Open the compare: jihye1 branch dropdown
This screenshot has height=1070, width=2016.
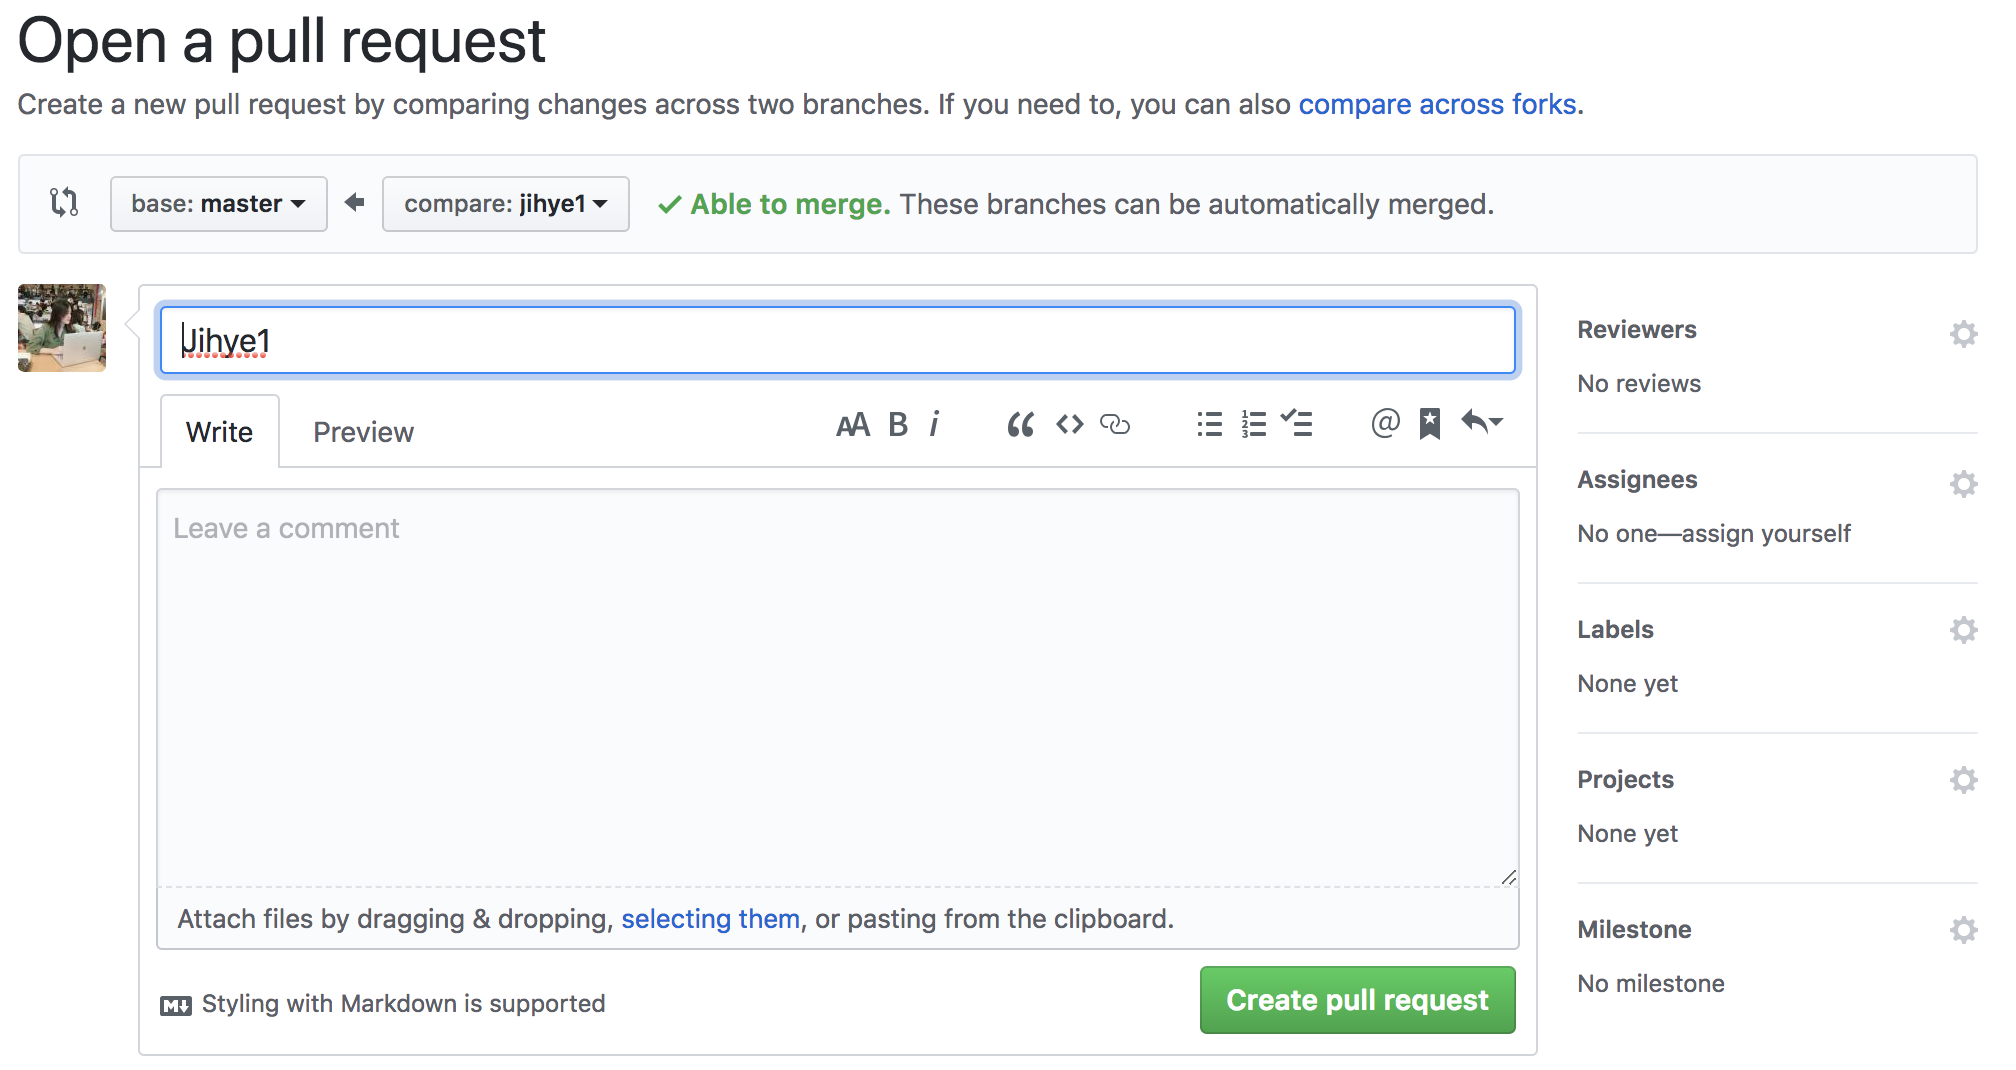click(506, 204)
